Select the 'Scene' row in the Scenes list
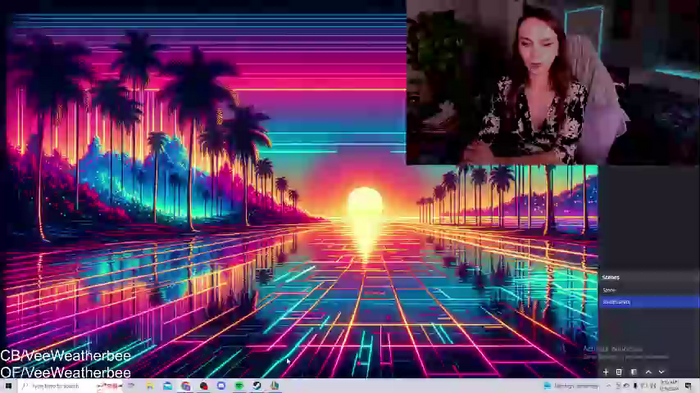The width and height of the screenshot is (700, 393). click(x=649, y=290)
